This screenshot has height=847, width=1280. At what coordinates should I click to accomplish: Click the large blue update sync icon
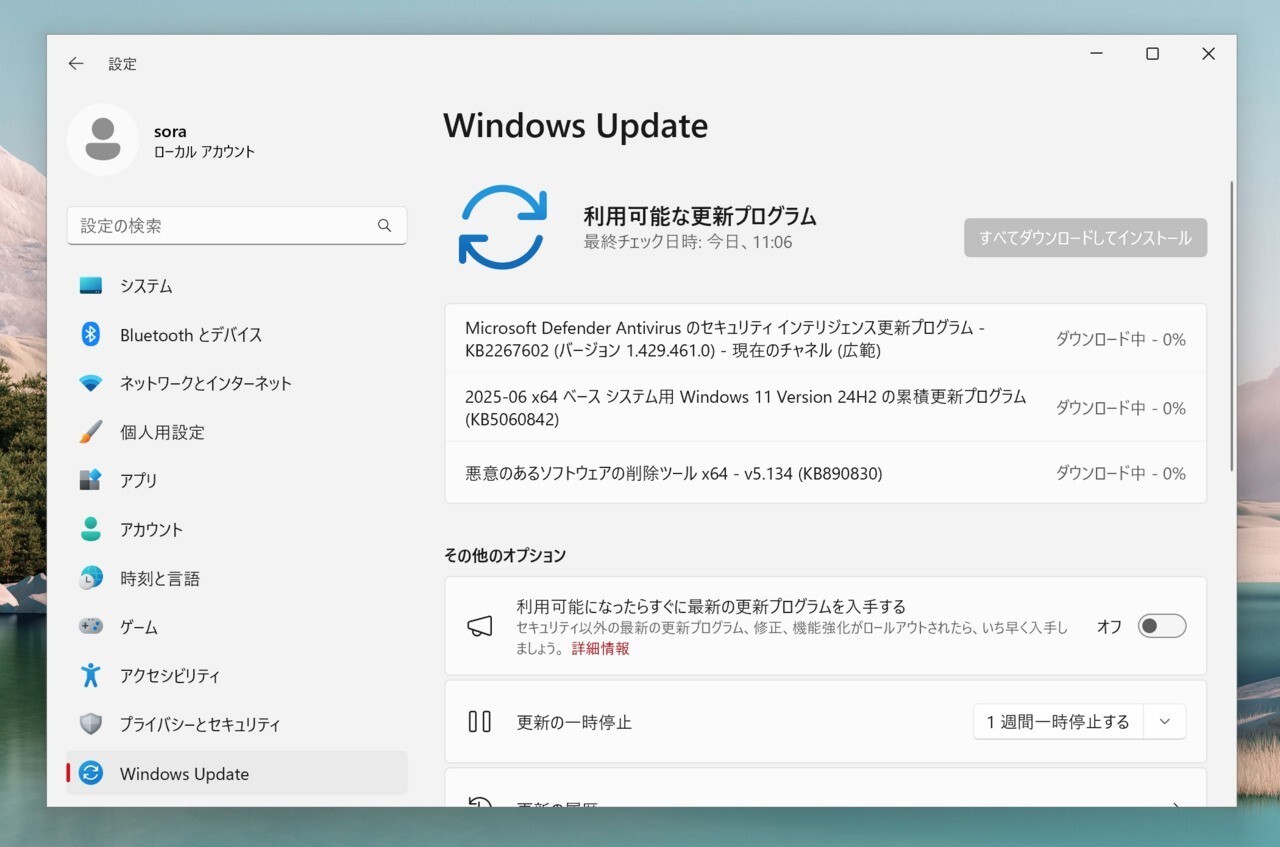click(x=502, y=227)
